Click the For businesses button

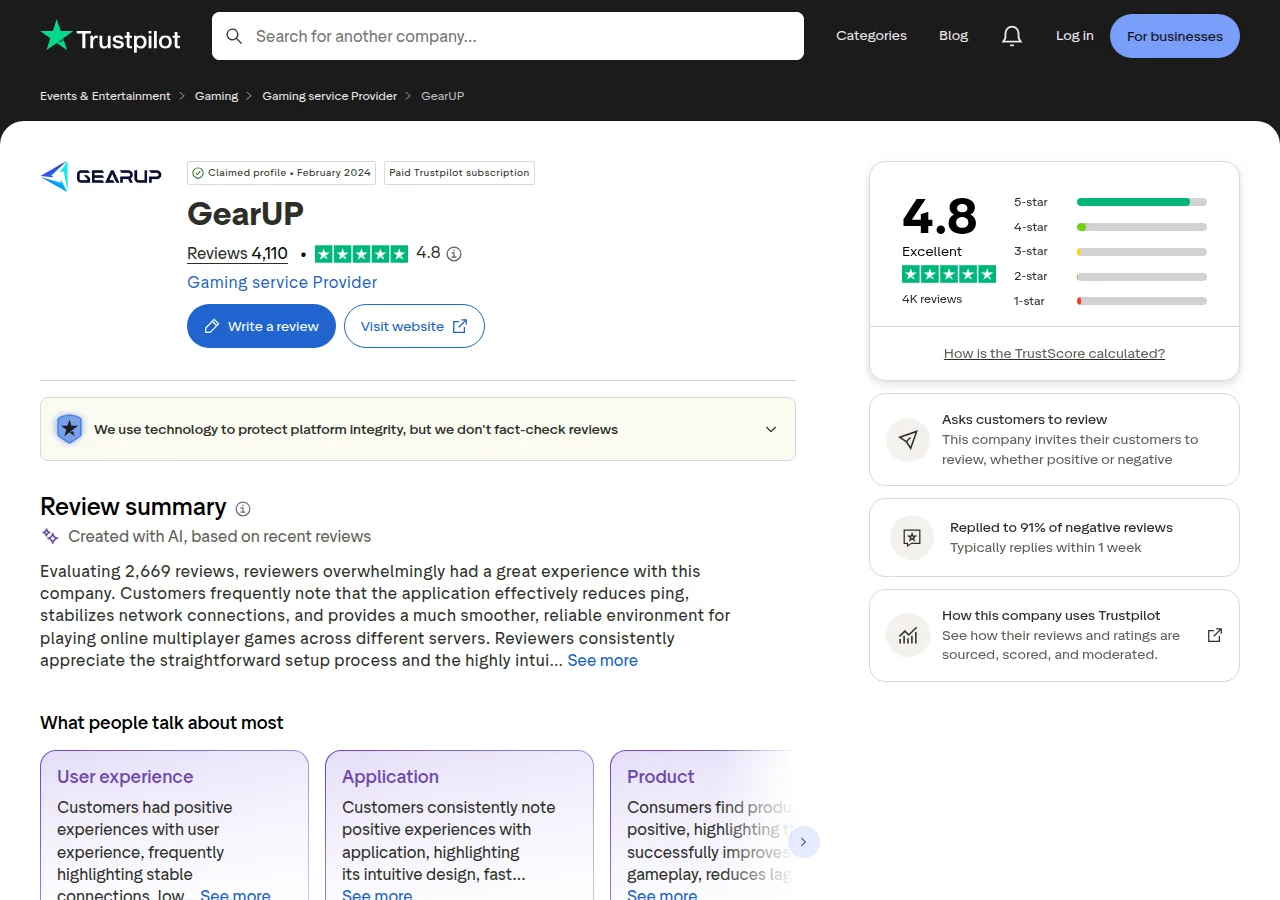(x=1175, y=36)
